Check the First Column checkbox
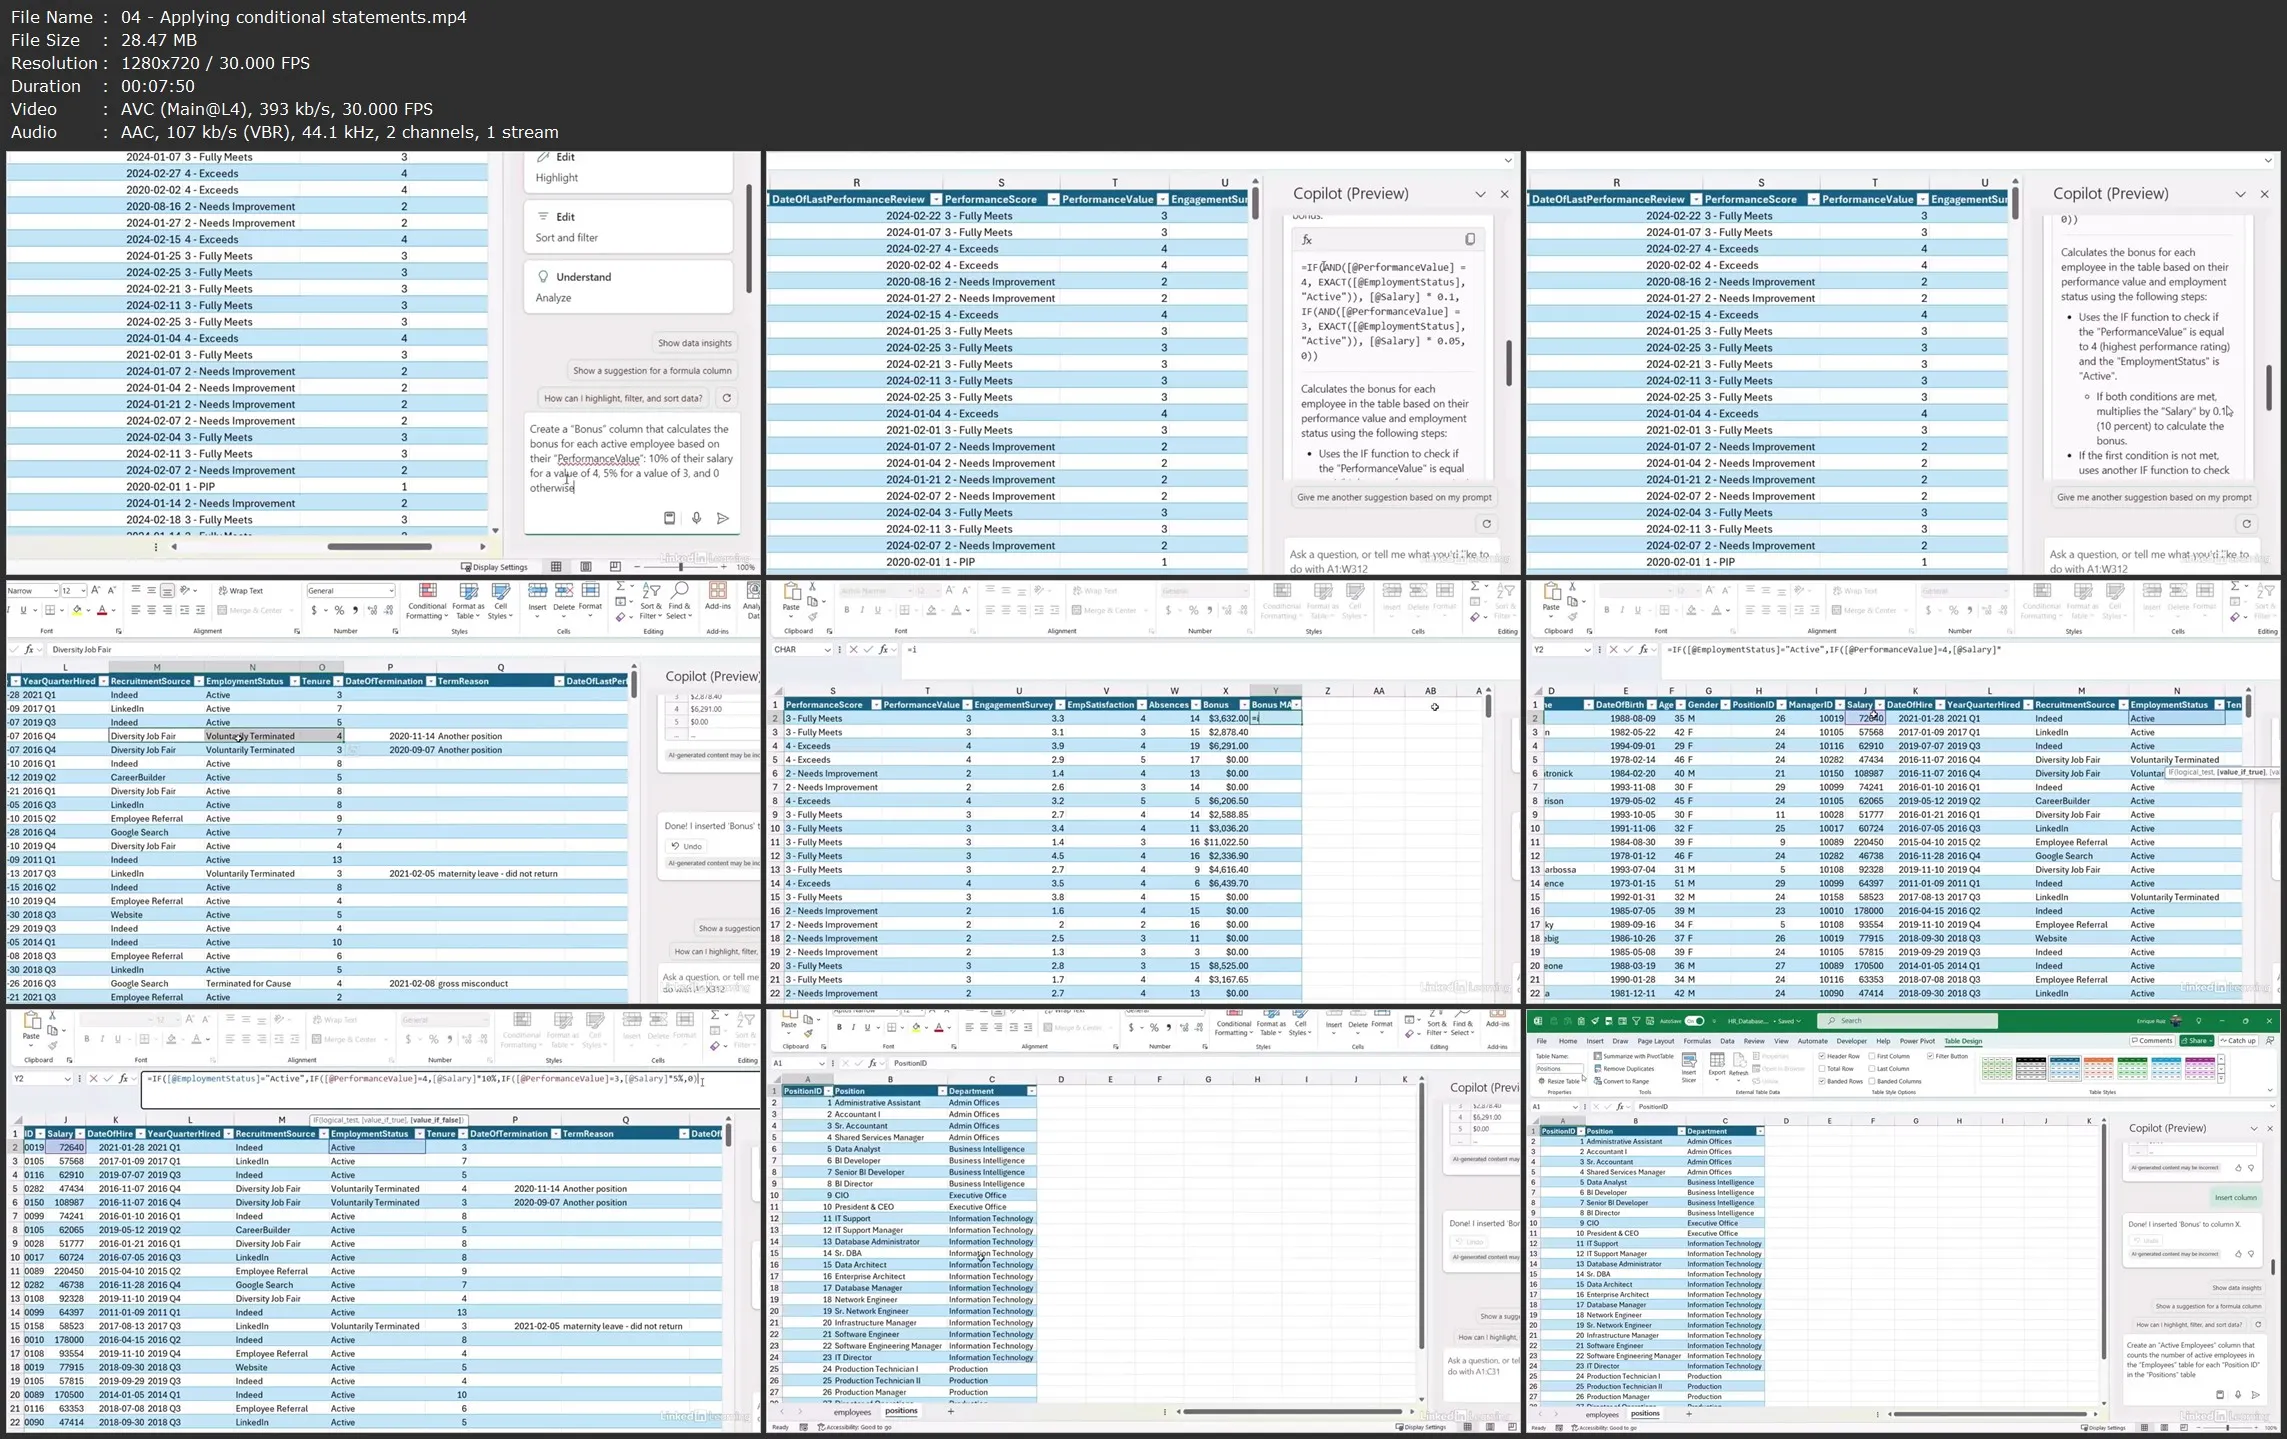 (x=1872, y=1056)
